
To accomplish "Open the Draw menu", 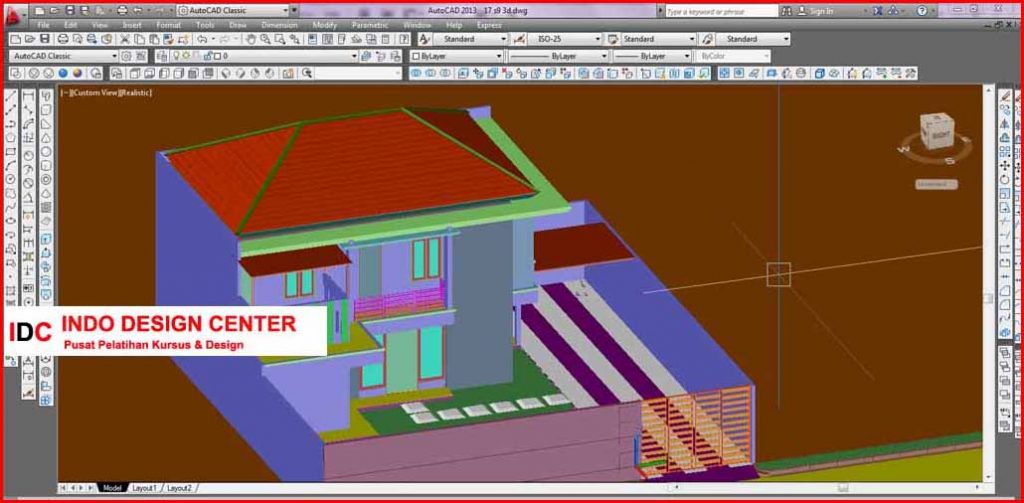I will coord(237,25).
